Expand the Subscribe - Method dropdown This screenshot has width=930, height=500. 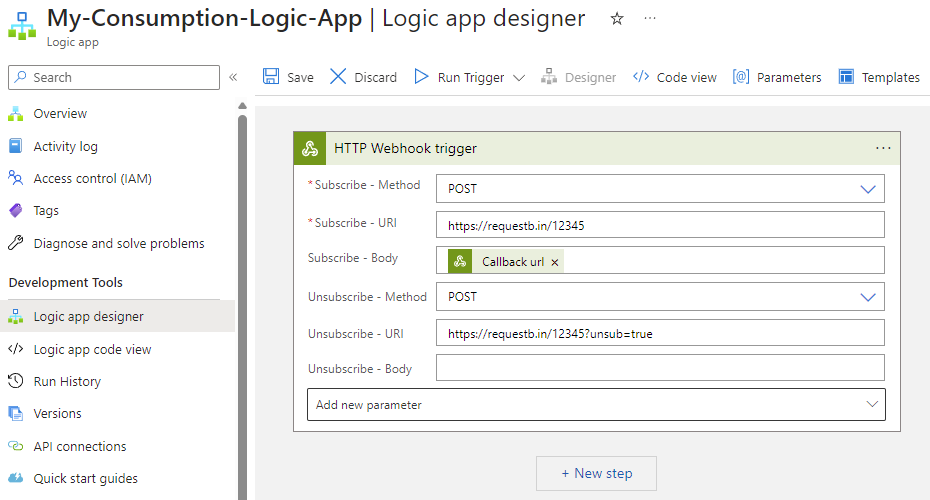pyautogui.click(x=867, y=188)
